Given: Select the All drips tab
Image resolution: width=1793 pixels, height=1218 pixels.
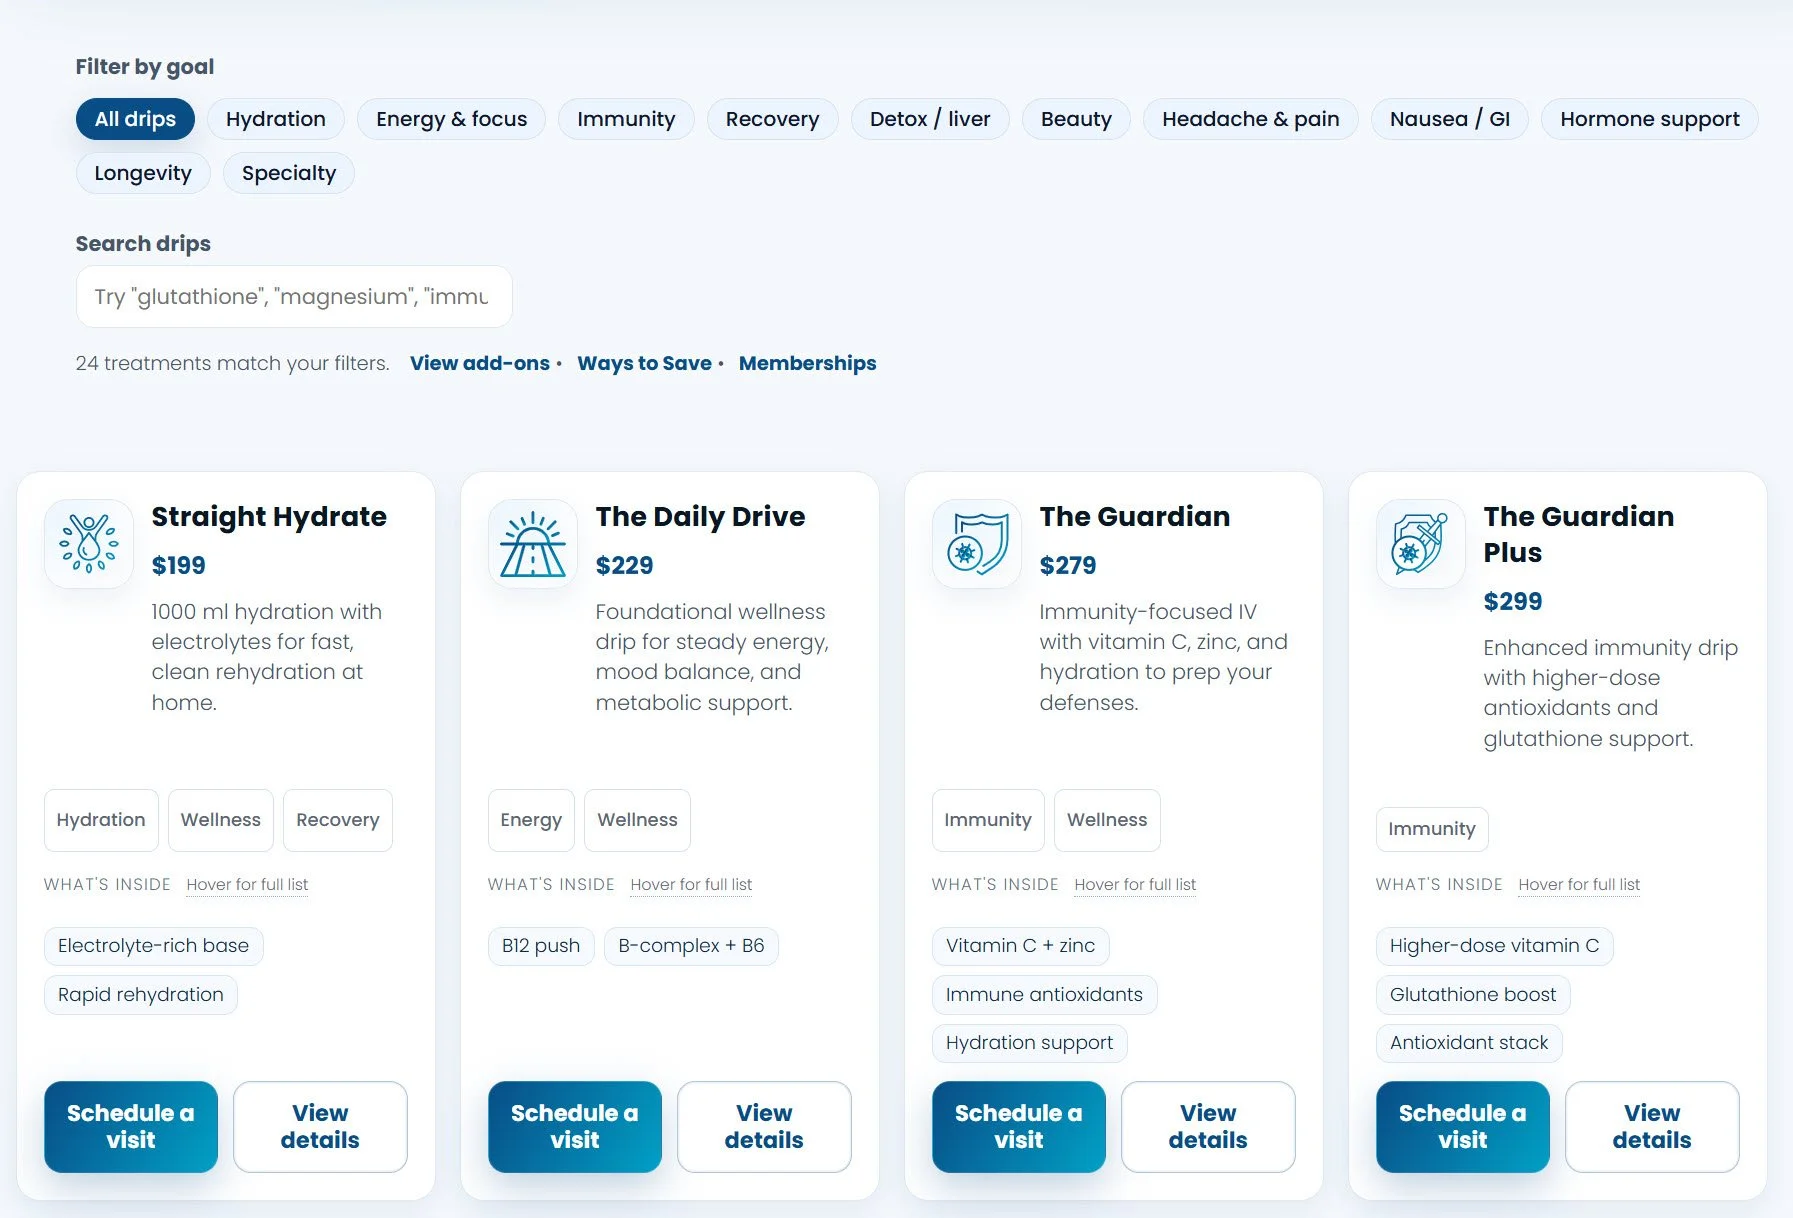Looking at the screenshot, I should tap(135, 118).
